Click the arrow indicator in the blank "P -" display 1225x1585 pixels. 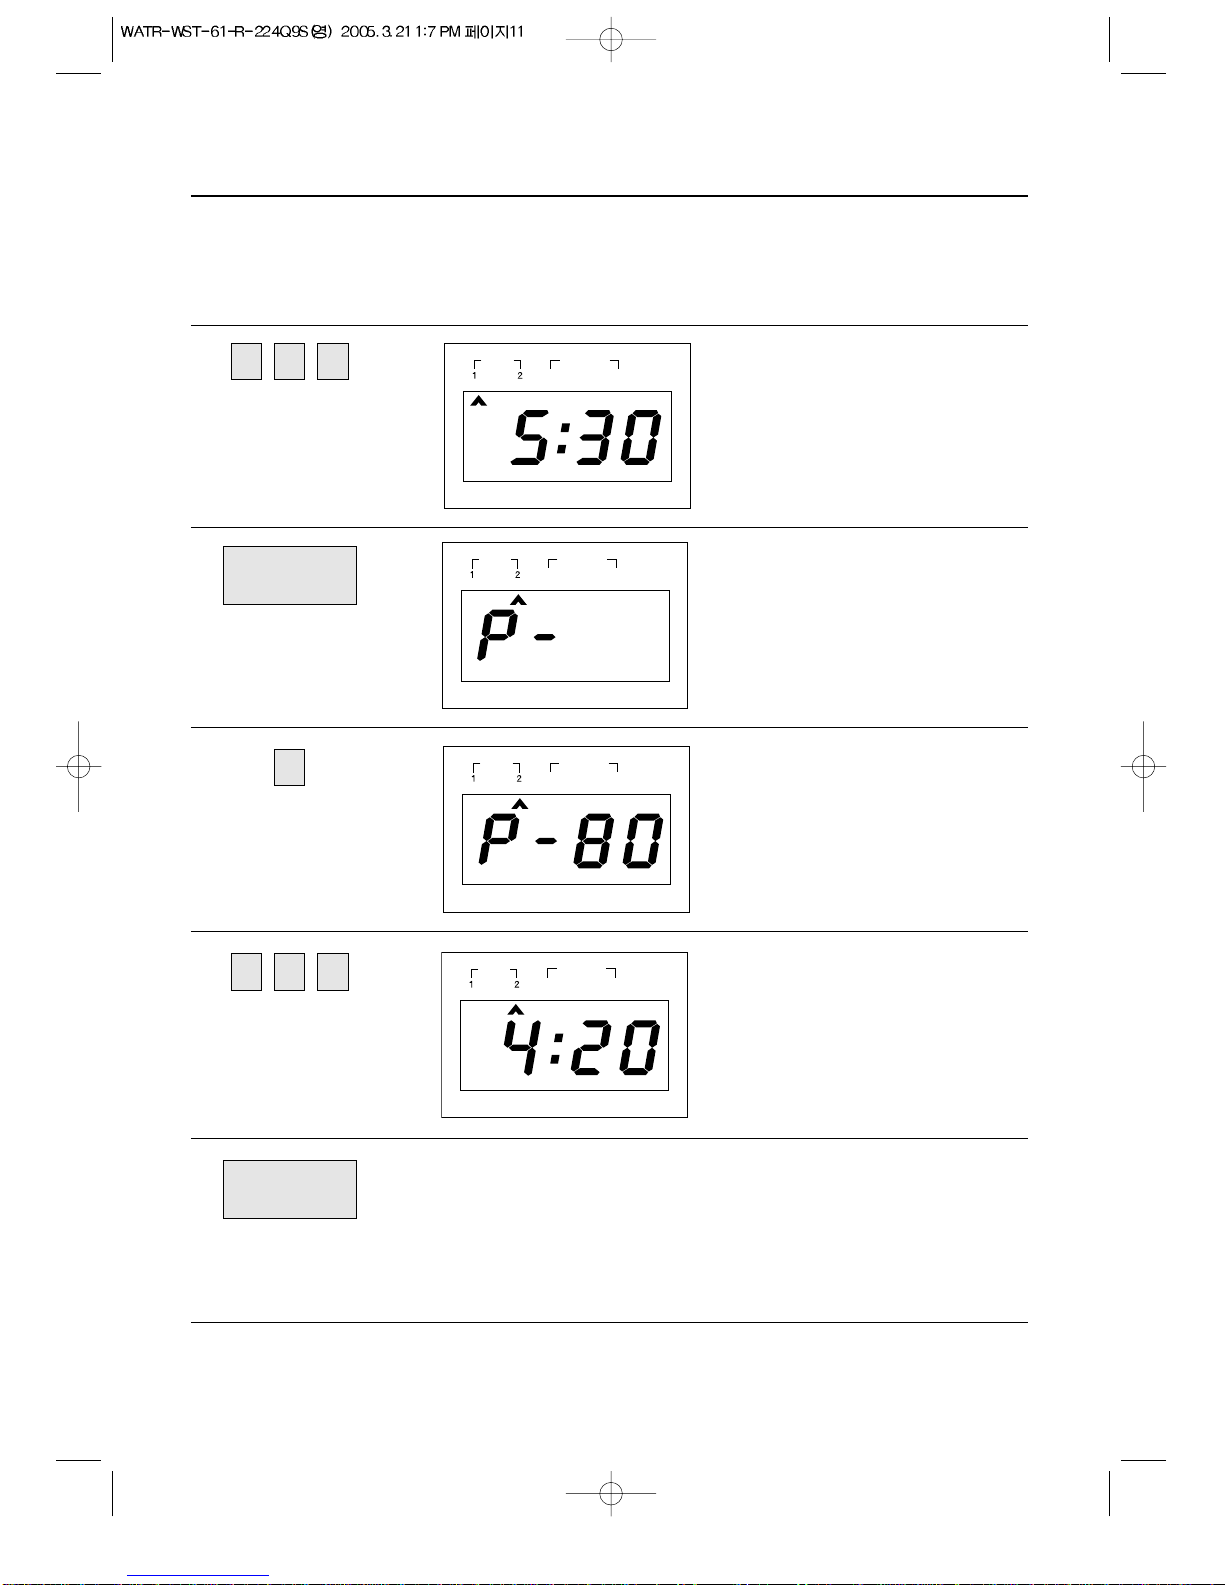pos(518,600)
